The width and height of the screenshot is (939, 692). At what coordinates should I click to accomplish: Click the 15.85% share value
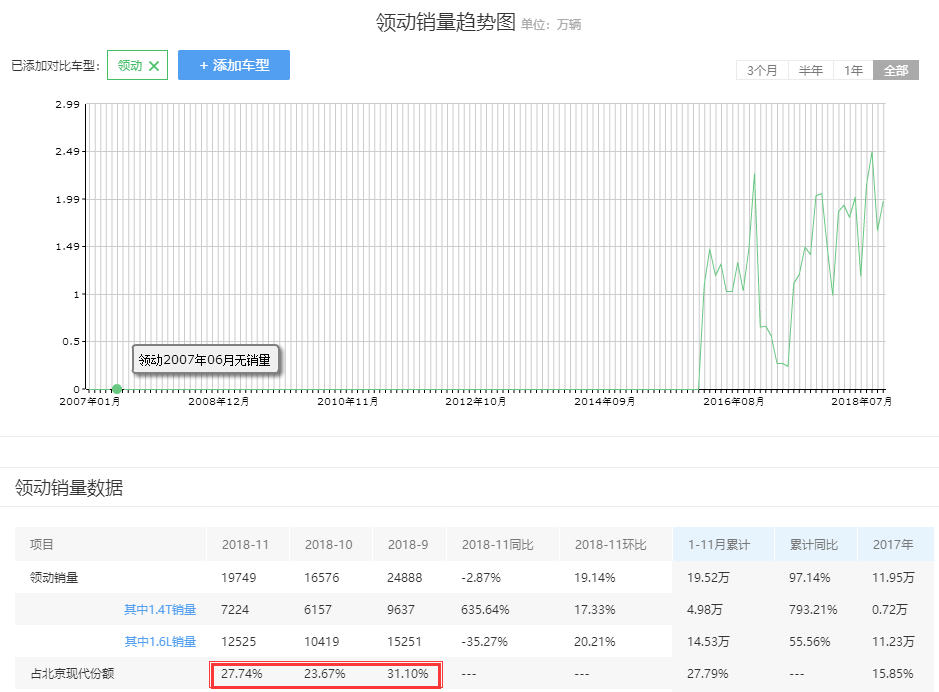point(893,673)
